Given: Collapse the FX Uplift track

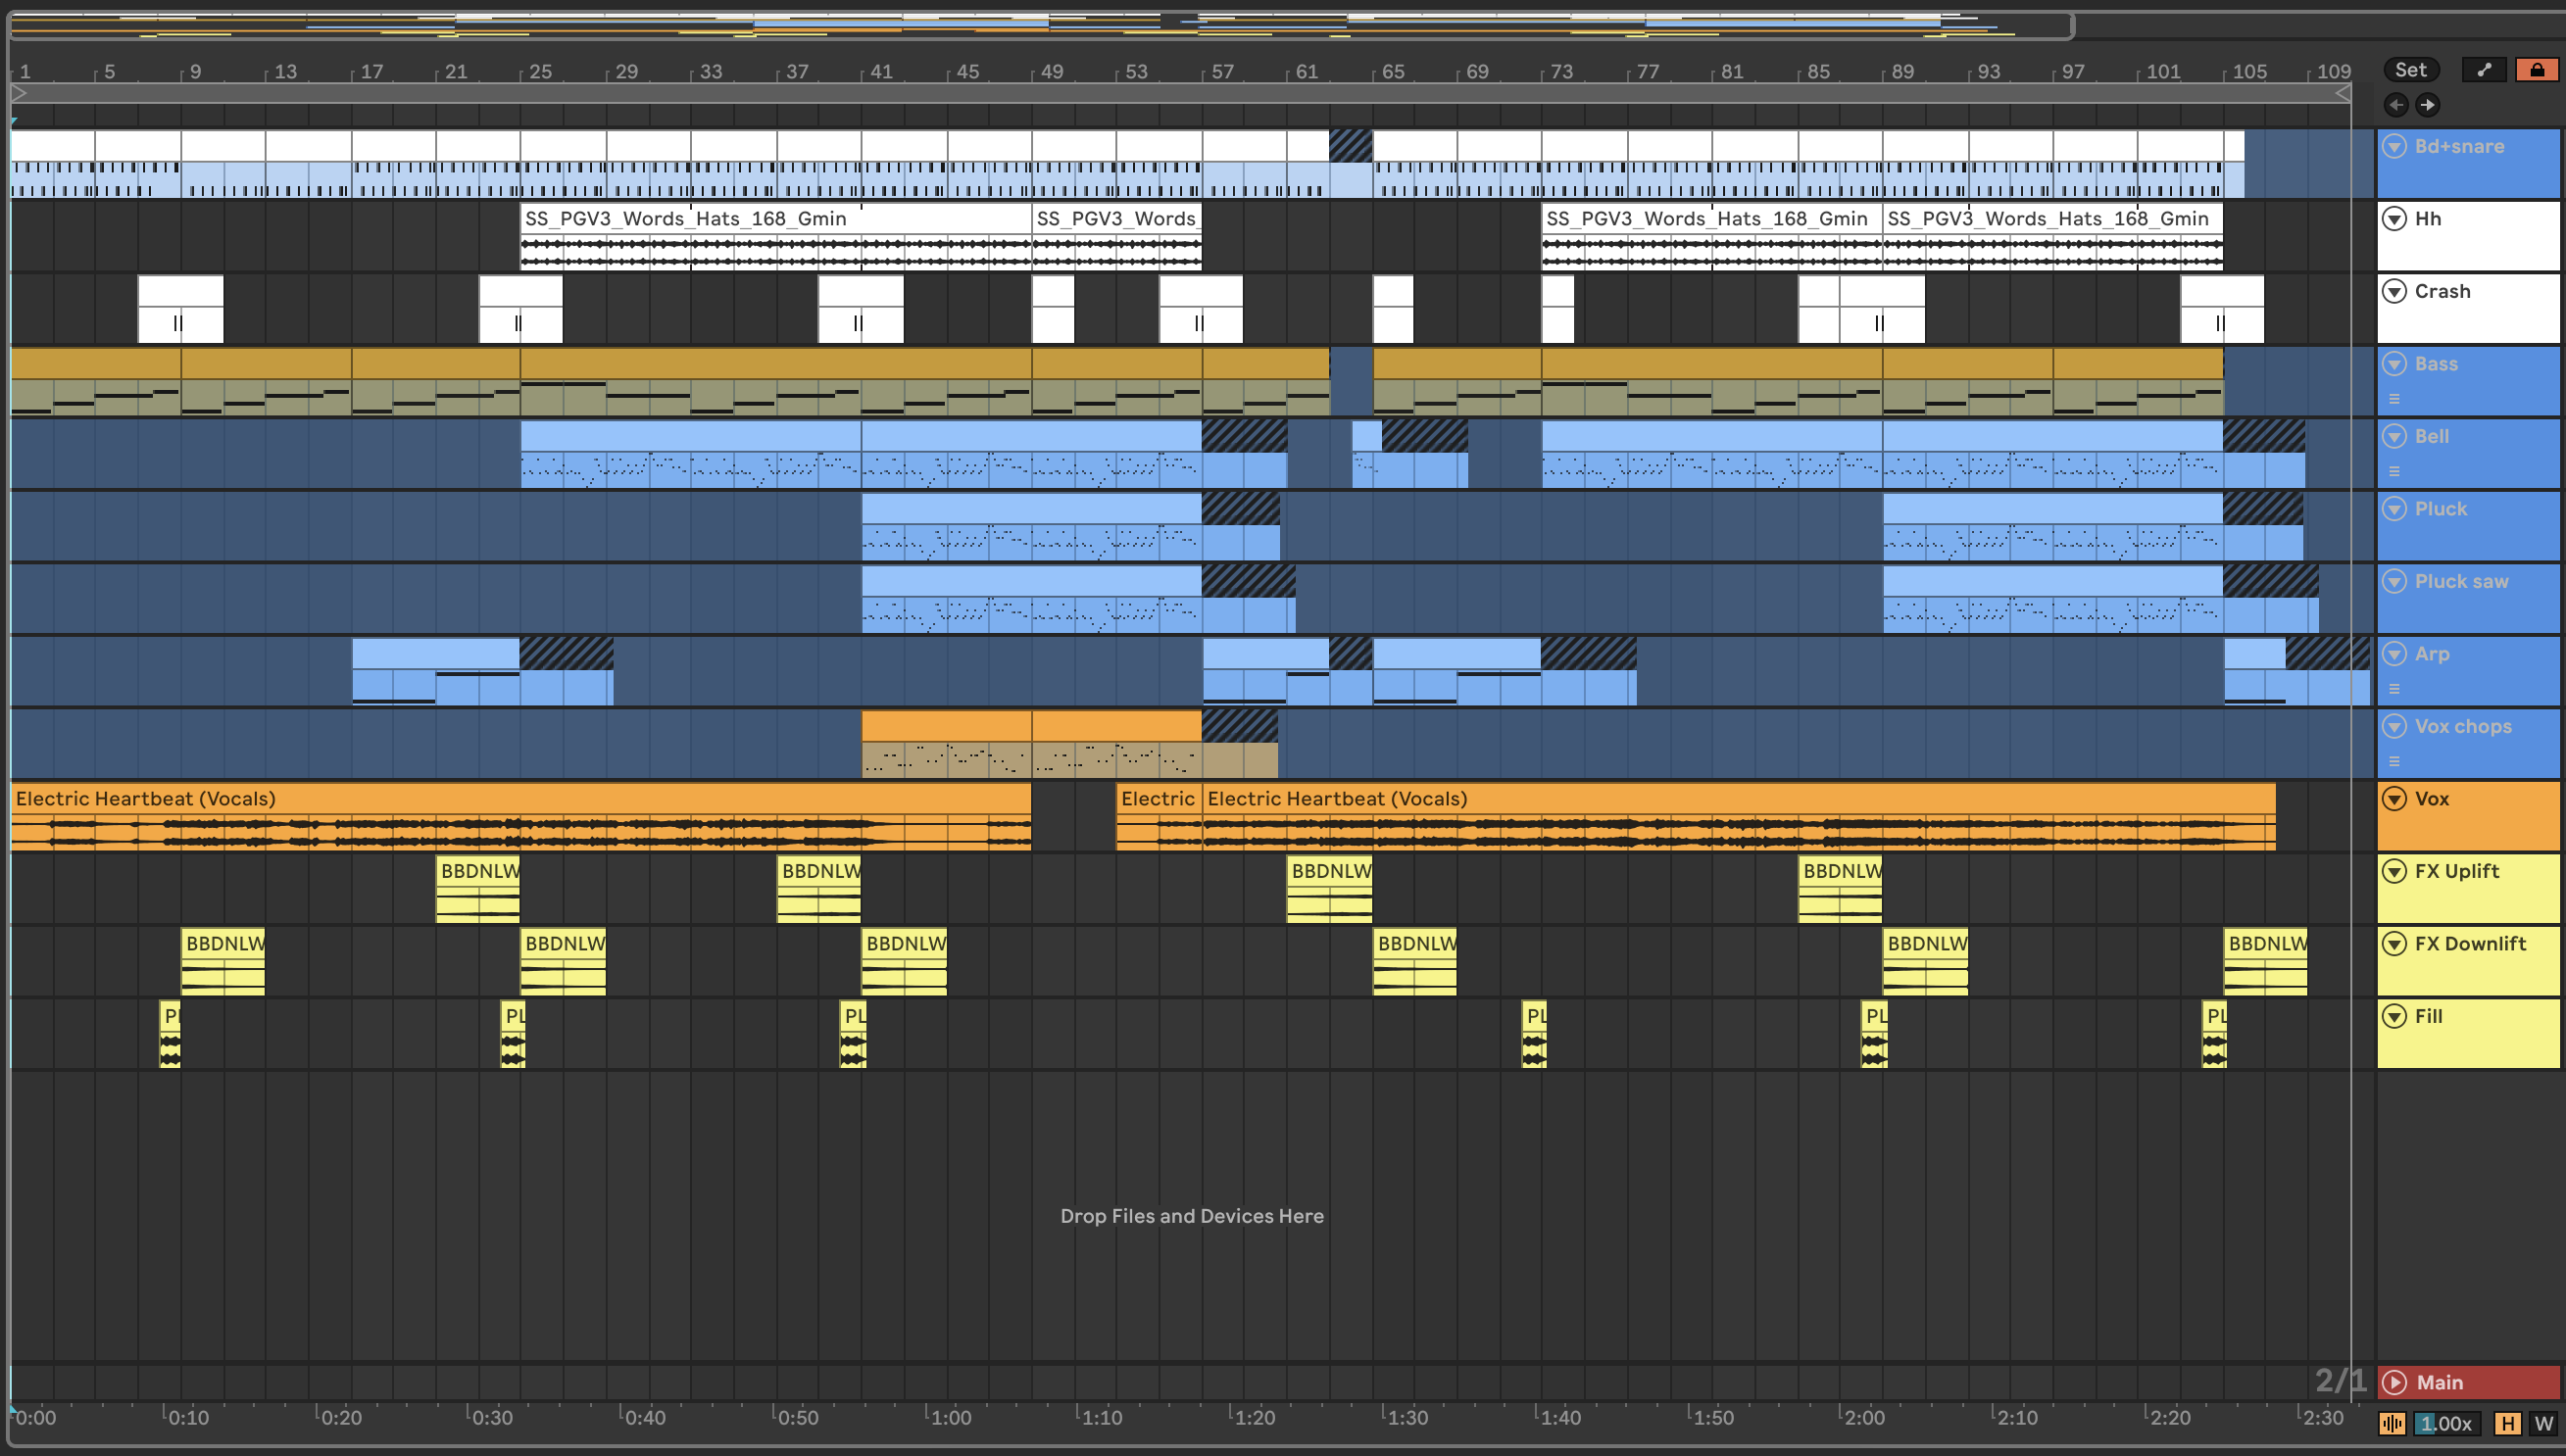Looking at the screenshot, I should [2394, 871].
